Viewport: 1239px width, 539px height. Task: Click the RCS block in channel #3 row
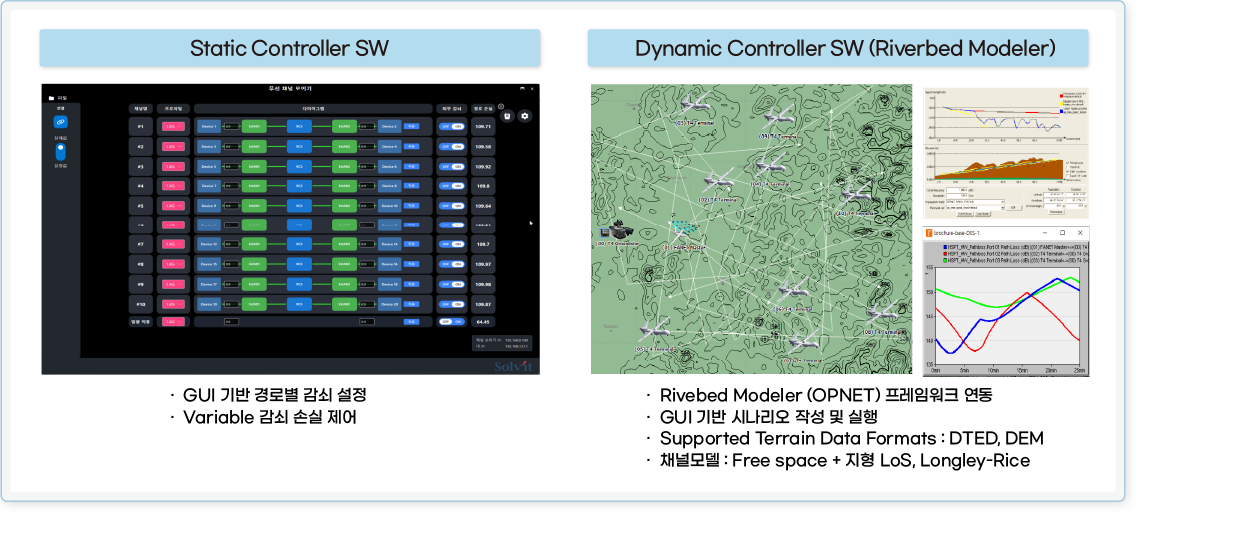[300, 167]
